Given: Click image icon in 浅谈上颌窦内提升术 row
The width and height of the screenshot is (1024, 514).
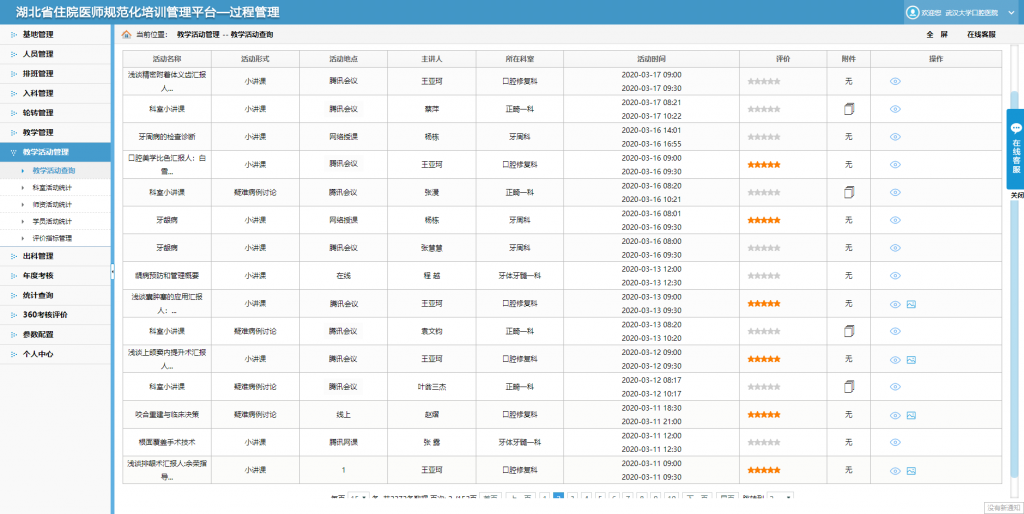Looking at the screenshot, I should pyautogui.click(x=911, y=359).
